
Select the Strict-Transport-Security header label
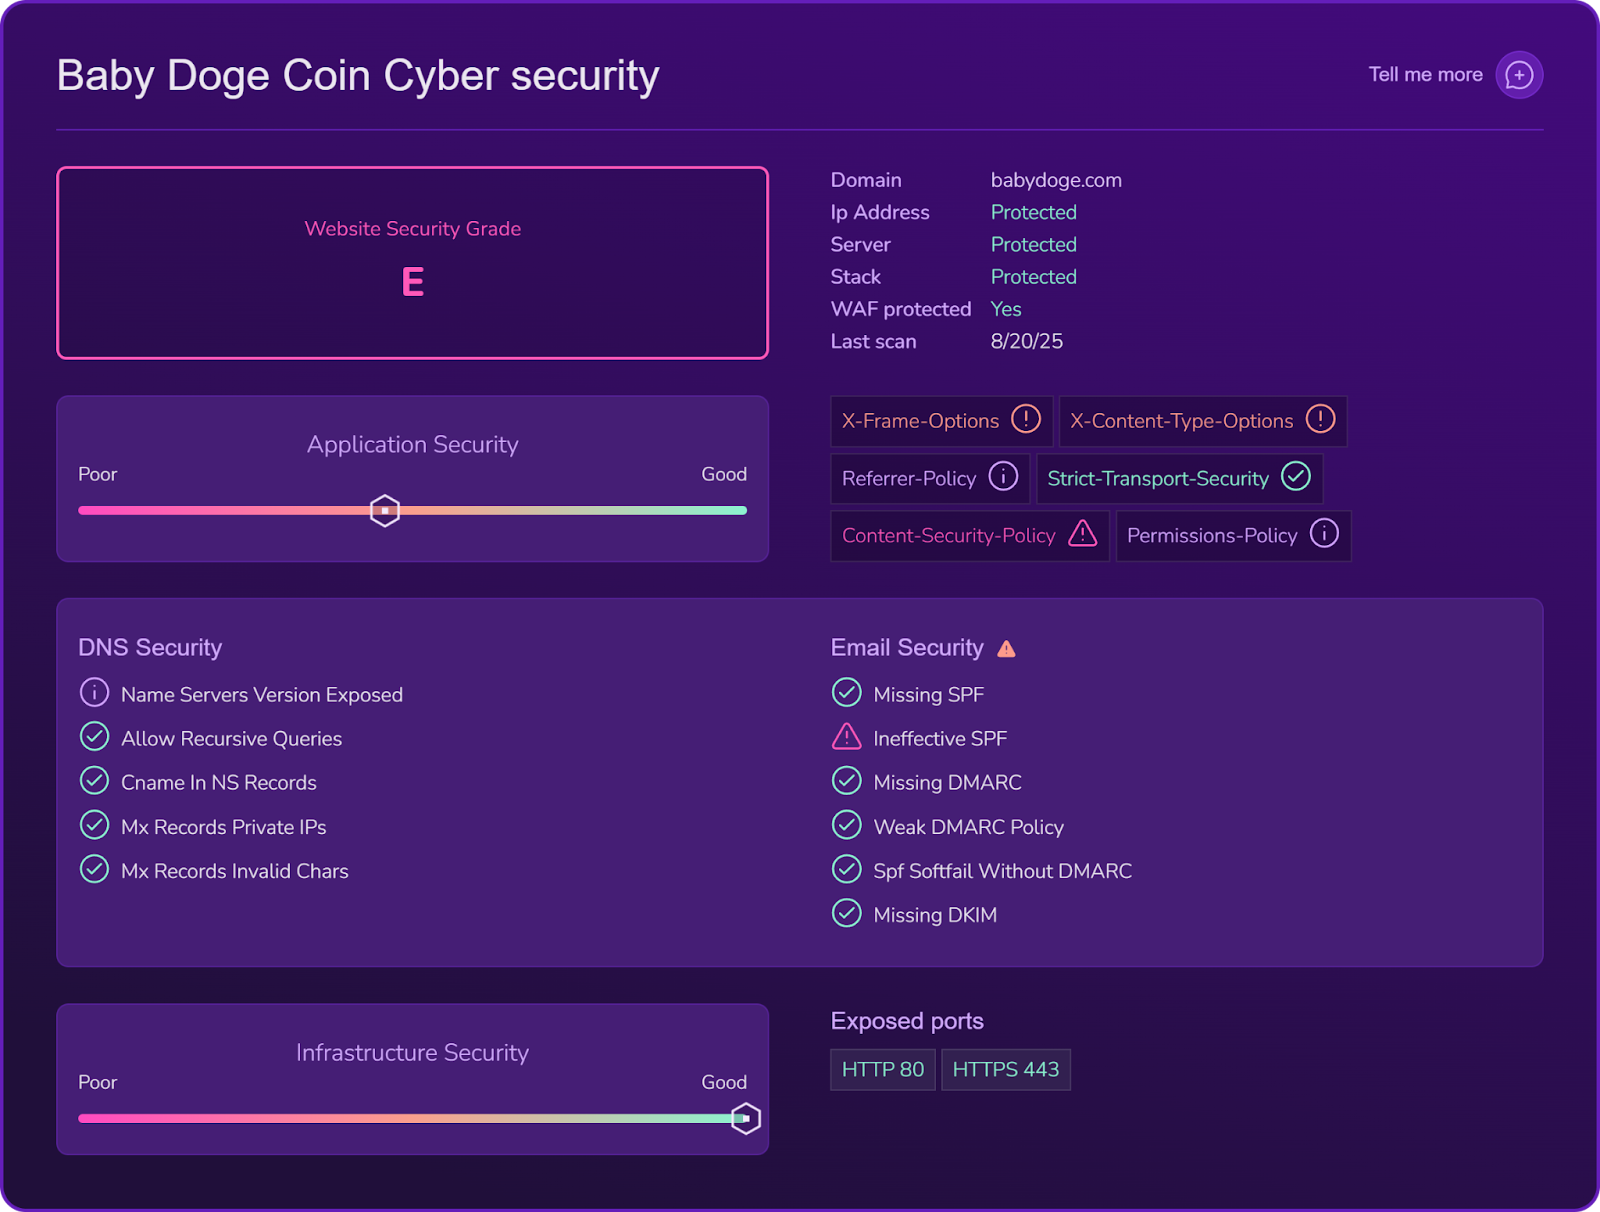tap(1158, 479)
